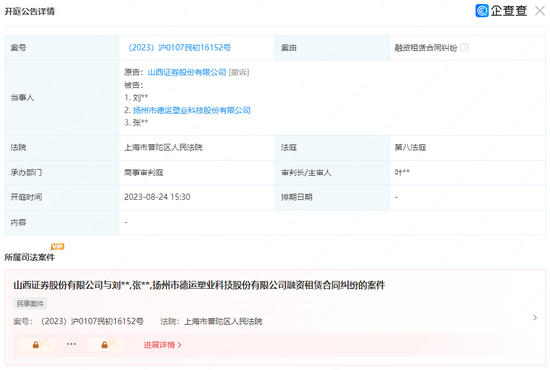Select the 所属司法案件 heading
550x370 pixels.
point(29,257)
